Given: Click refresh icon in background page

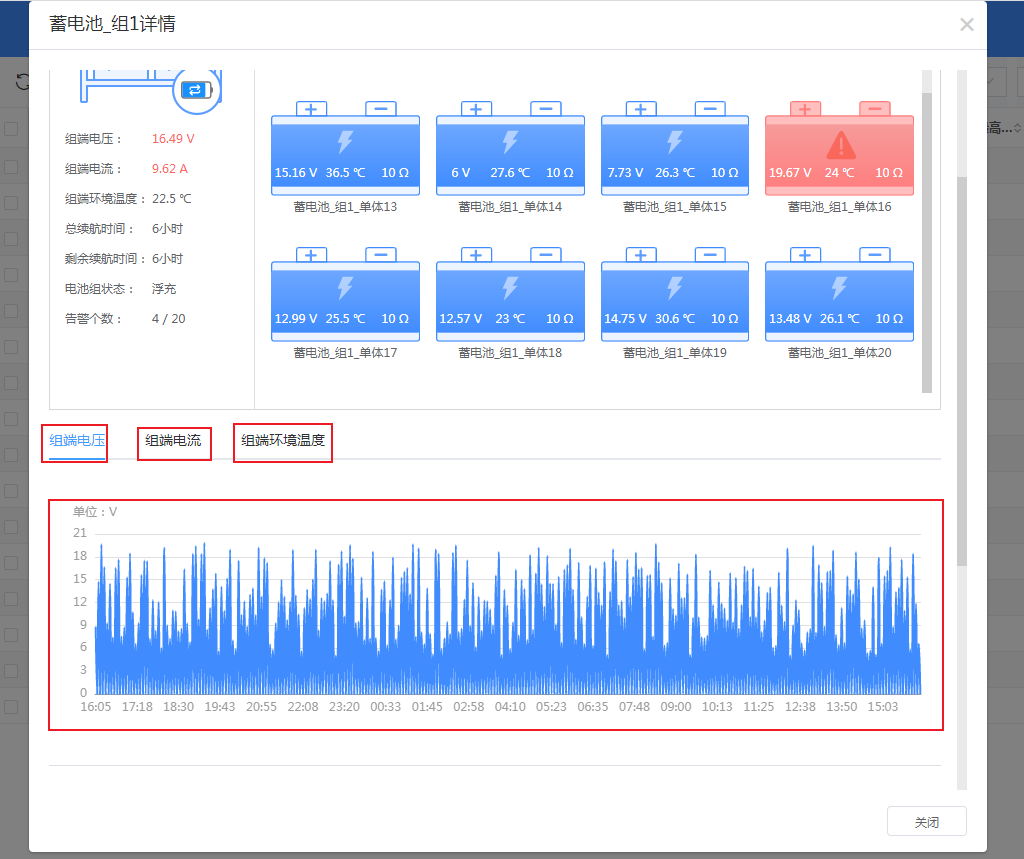Looking at the screenshot, I should (x=23, y=82).
